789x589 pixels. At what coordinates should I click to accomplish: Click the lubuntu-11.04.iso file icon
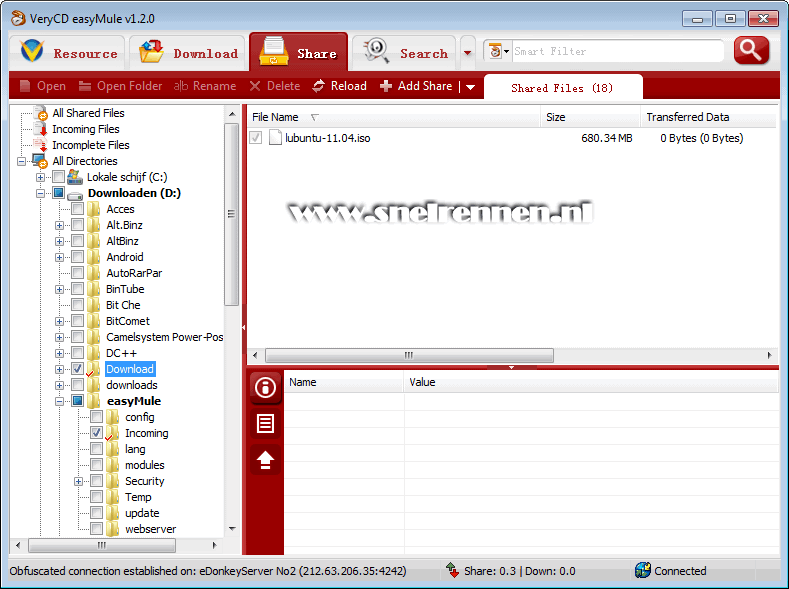(275, 137)
